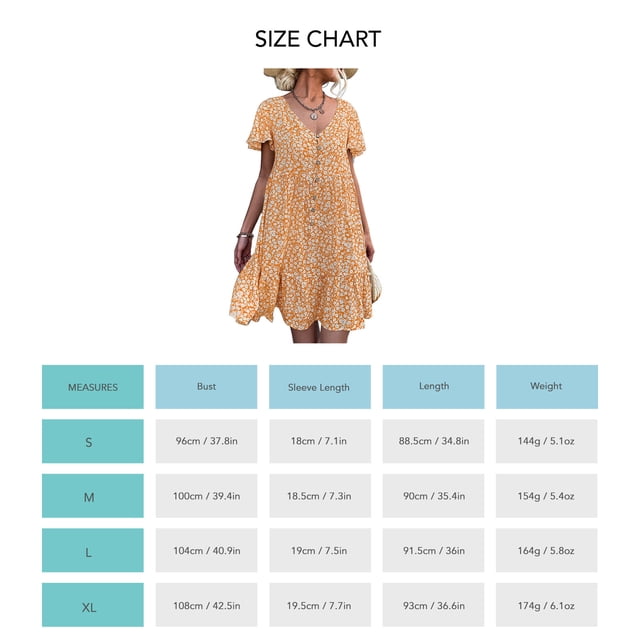640x640 pixels.
Task: Click the MEASURES header cell
Action: [93, 387]
